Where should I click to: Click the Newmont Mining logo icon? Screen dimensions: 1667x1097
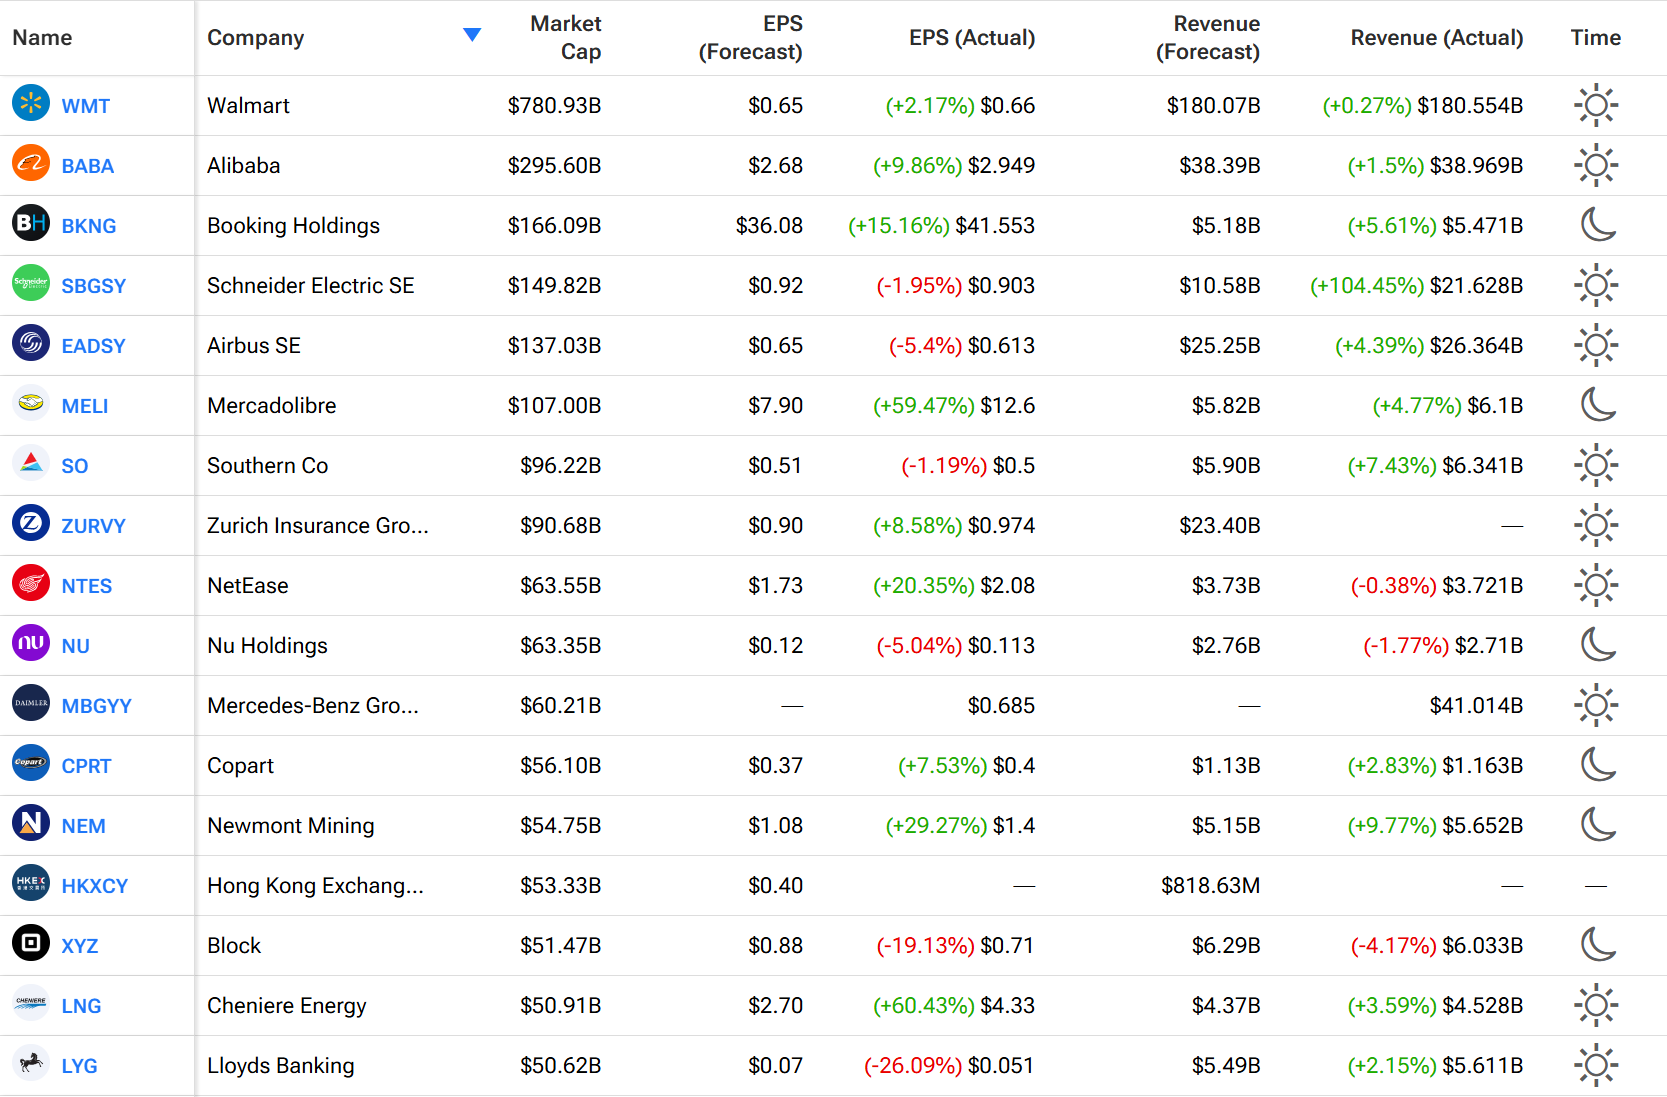coord(31,823)
